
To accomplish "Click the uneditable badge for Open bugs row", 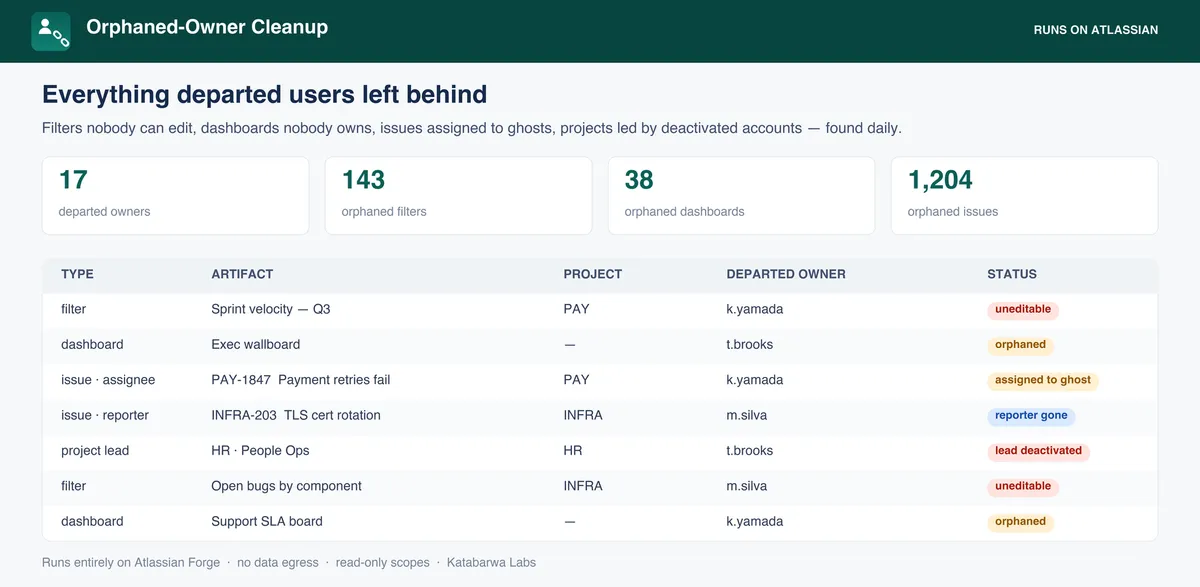I will click(1023, 486).
